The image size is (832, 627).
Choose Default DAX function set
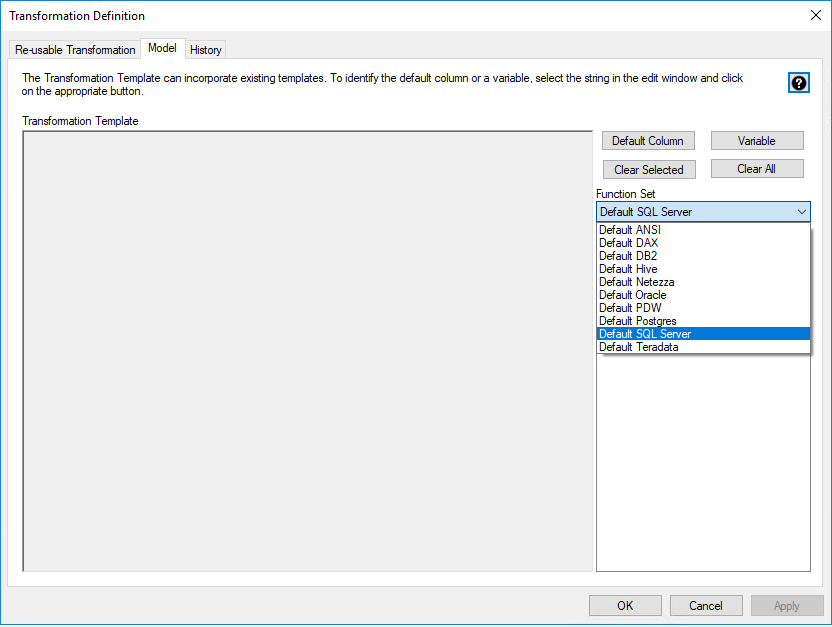tap(628, 243)
